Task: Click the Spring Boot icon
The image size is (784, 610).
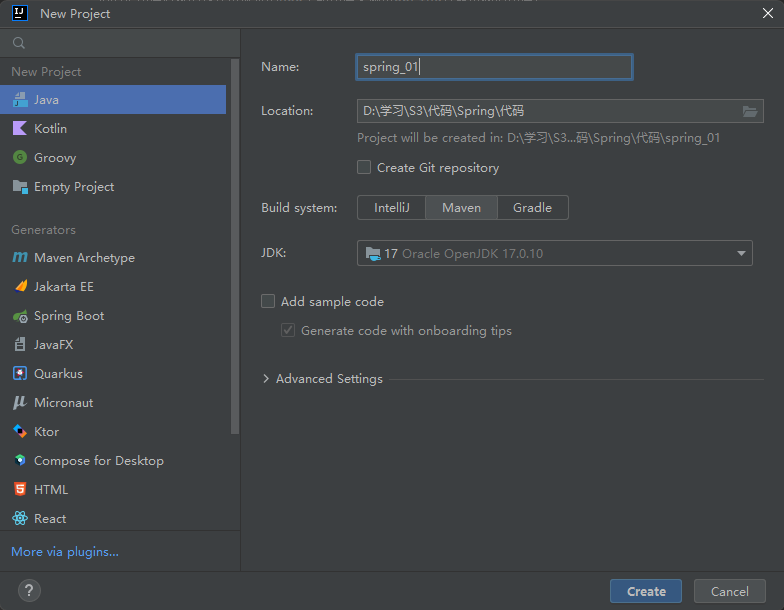Action: (20, 316)
